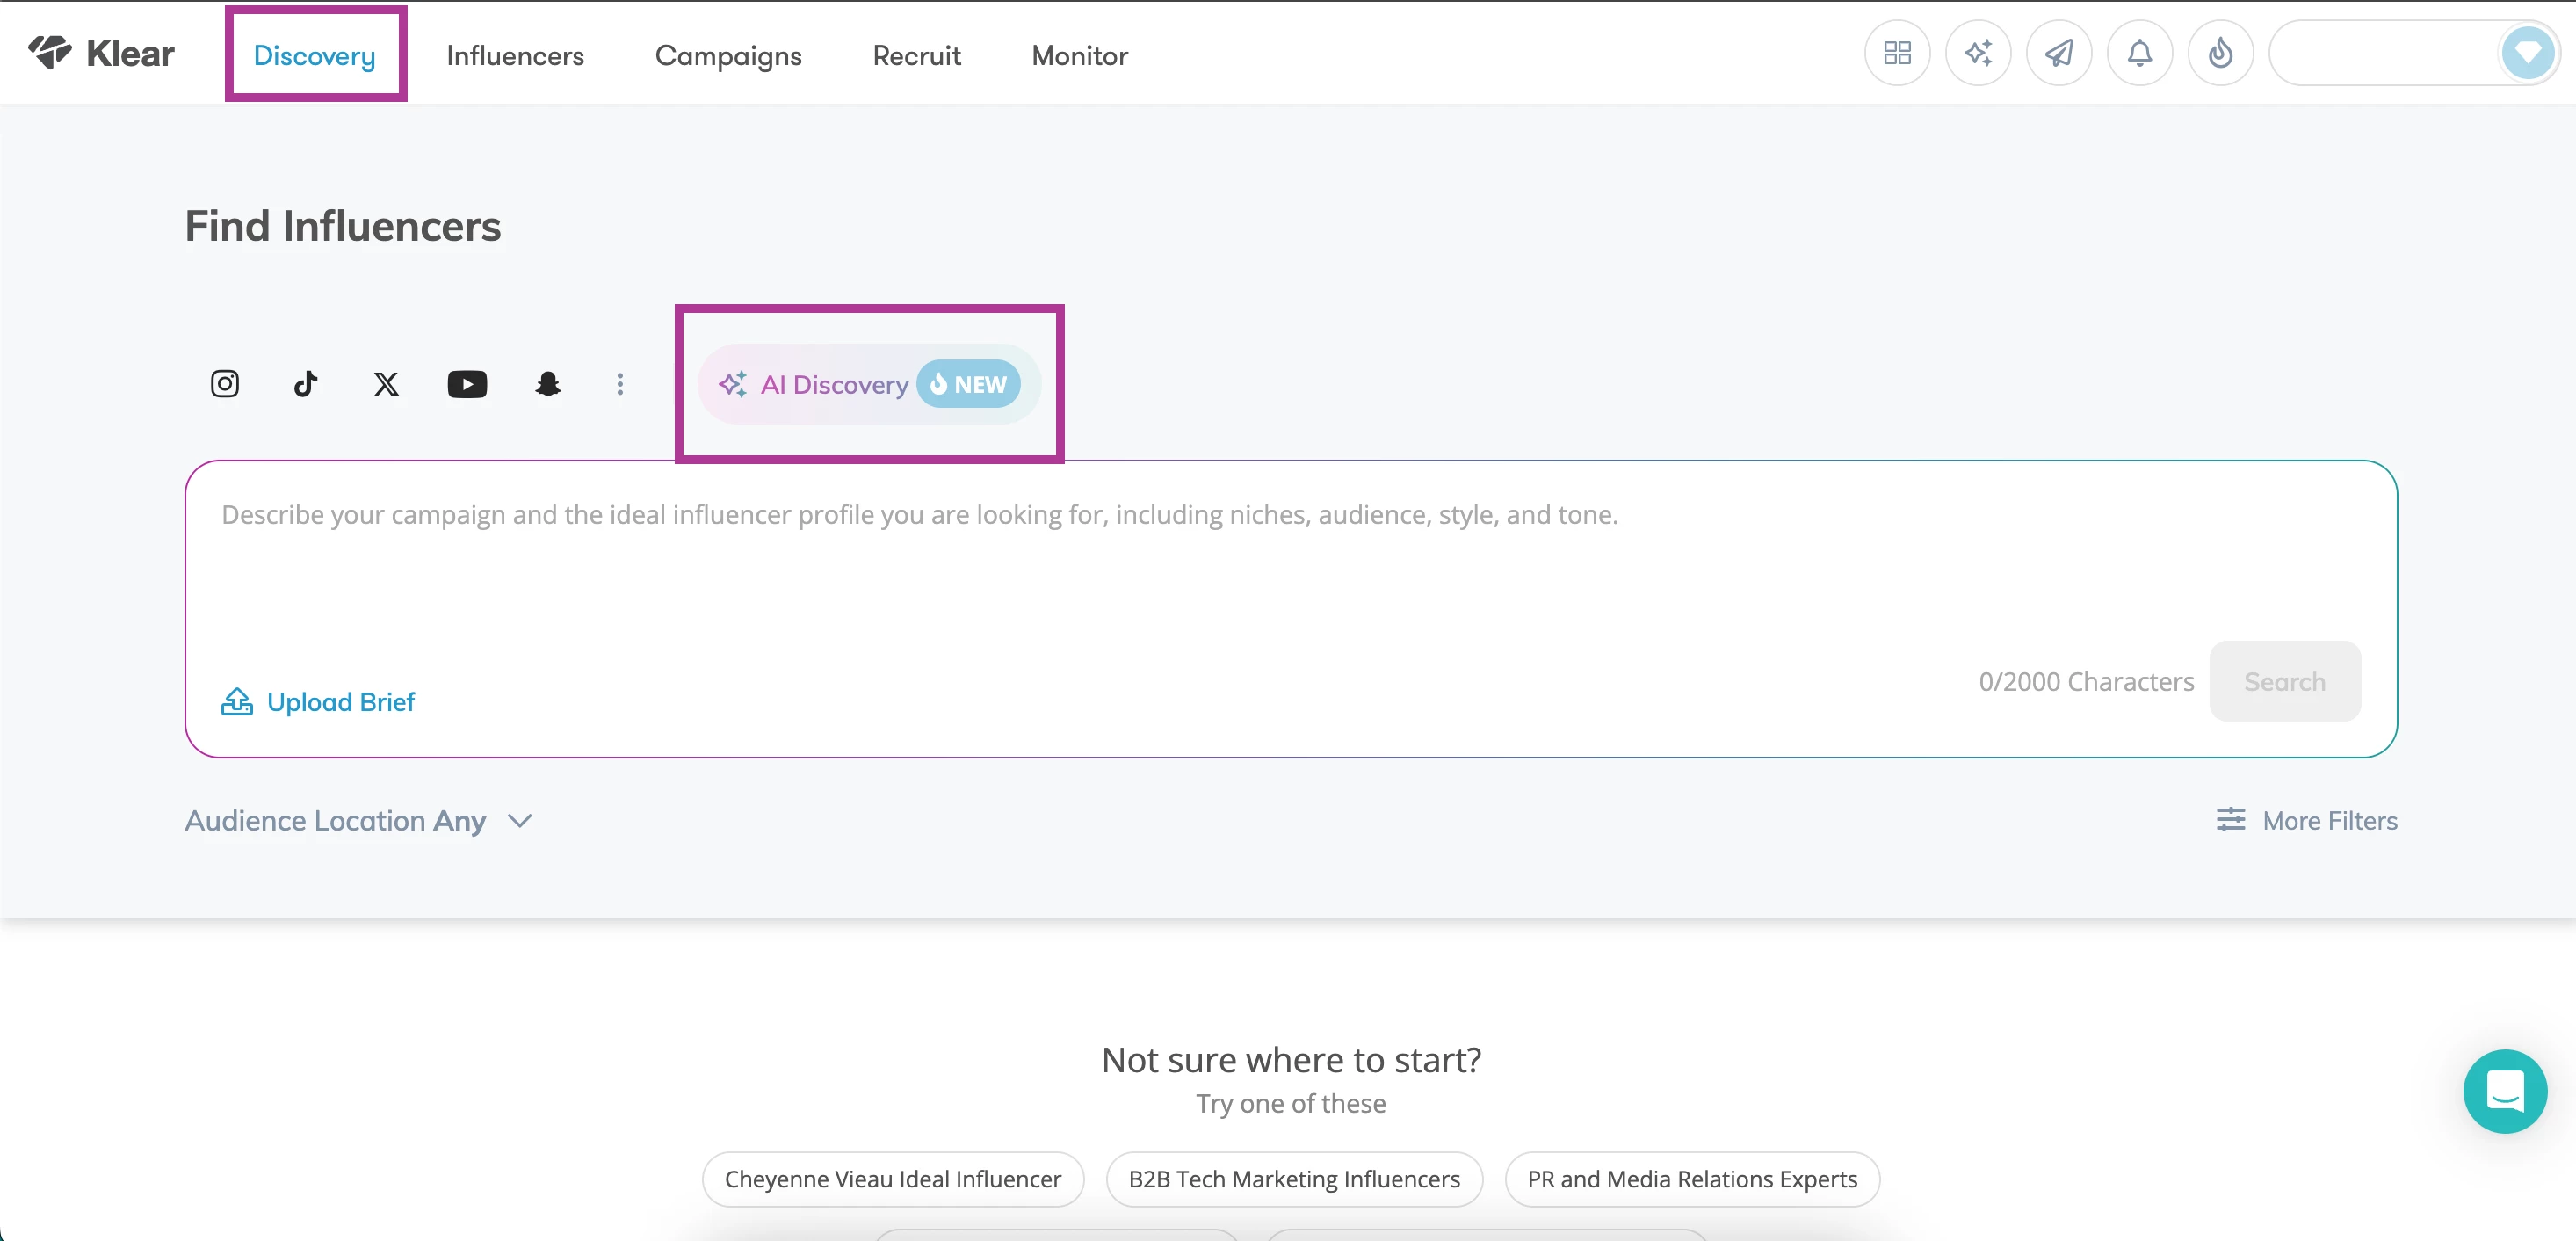This screenshot has width=2576, height=1241.
Task: Open the chat support bubble
Action: [2504, 1090]
